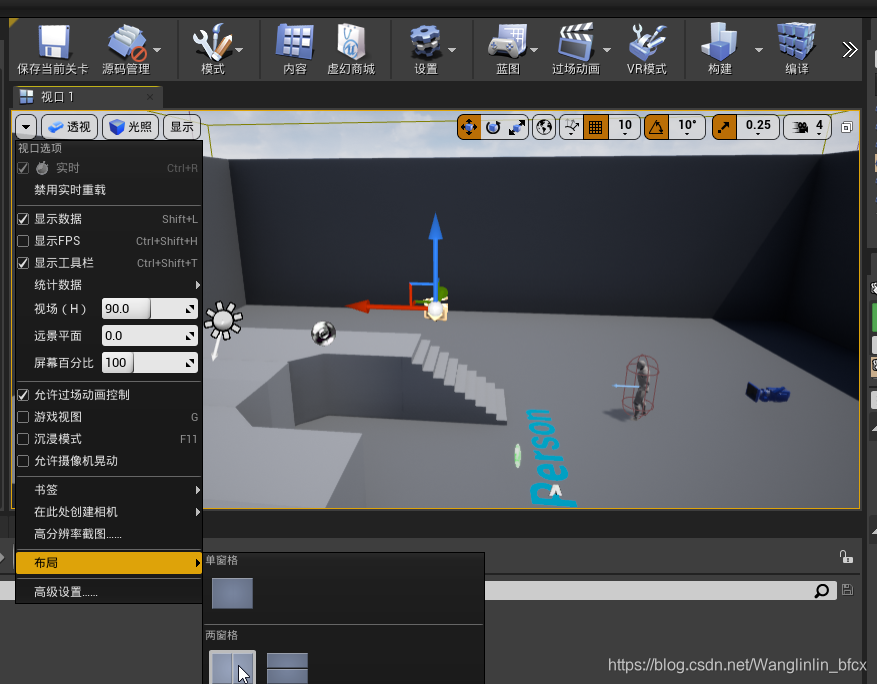Select 禁用实时重载 menu item
The image size is (877, 684).
click(x=109, y=190)
